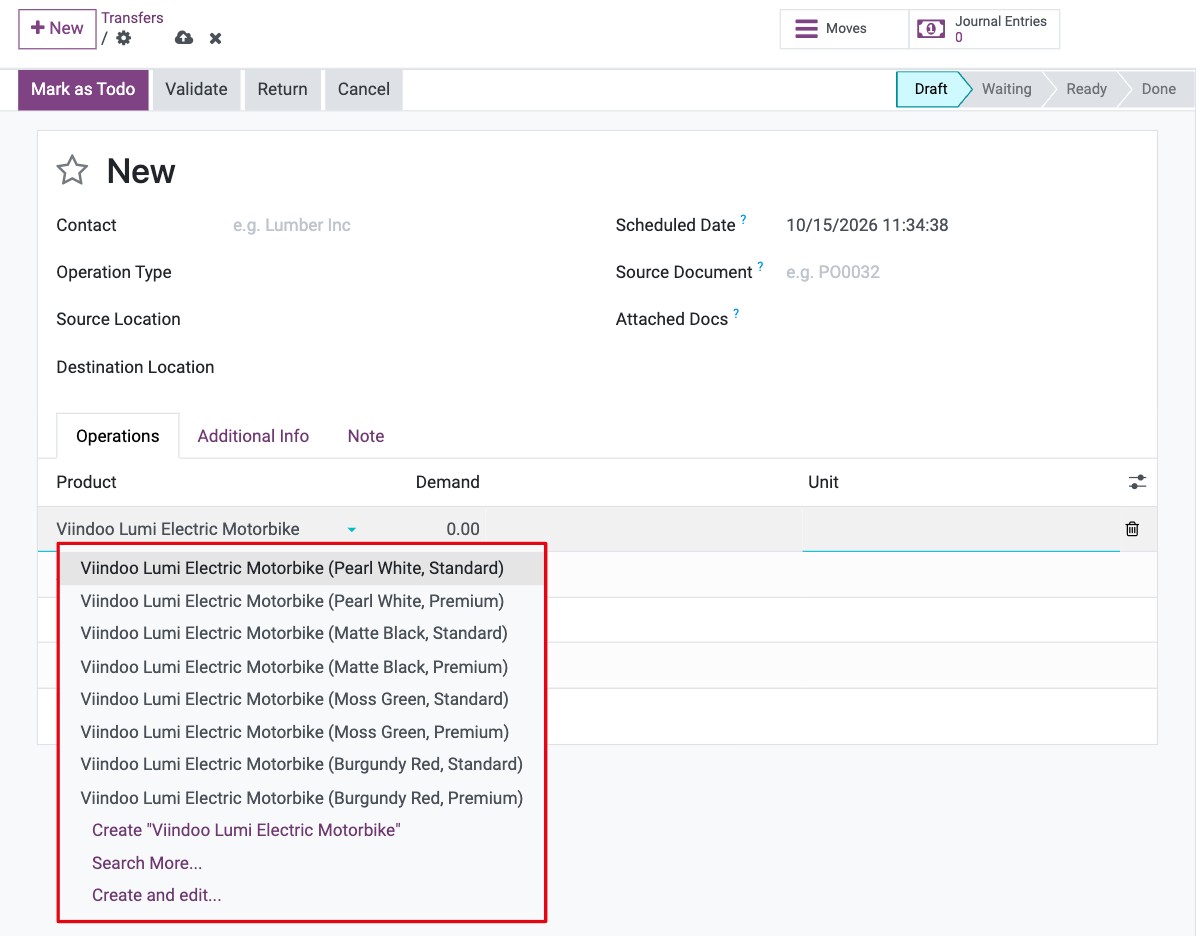Switch to the Operations tab

[x=118, y=436]
